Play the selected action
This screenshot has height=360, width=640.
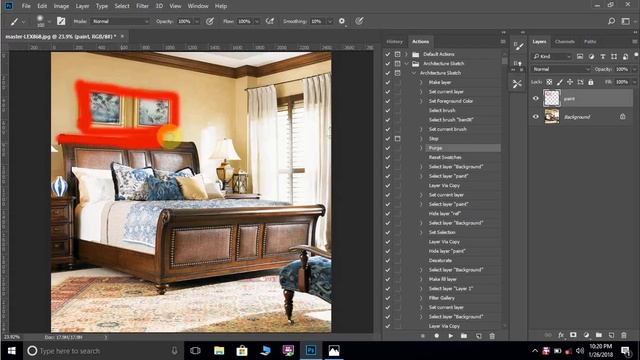pyautogui.click(x=451, y=336)
